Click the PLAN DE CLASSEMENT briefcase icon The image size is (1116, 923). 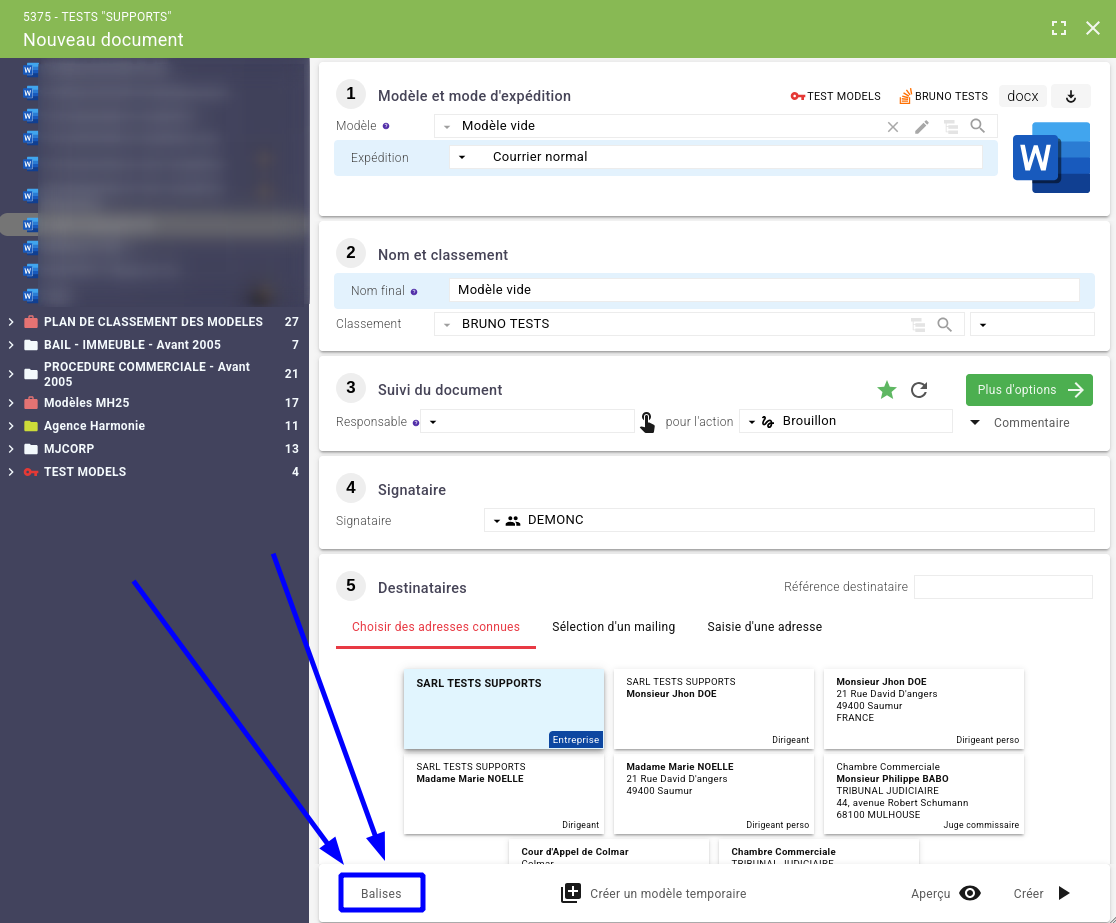(31, 322)
